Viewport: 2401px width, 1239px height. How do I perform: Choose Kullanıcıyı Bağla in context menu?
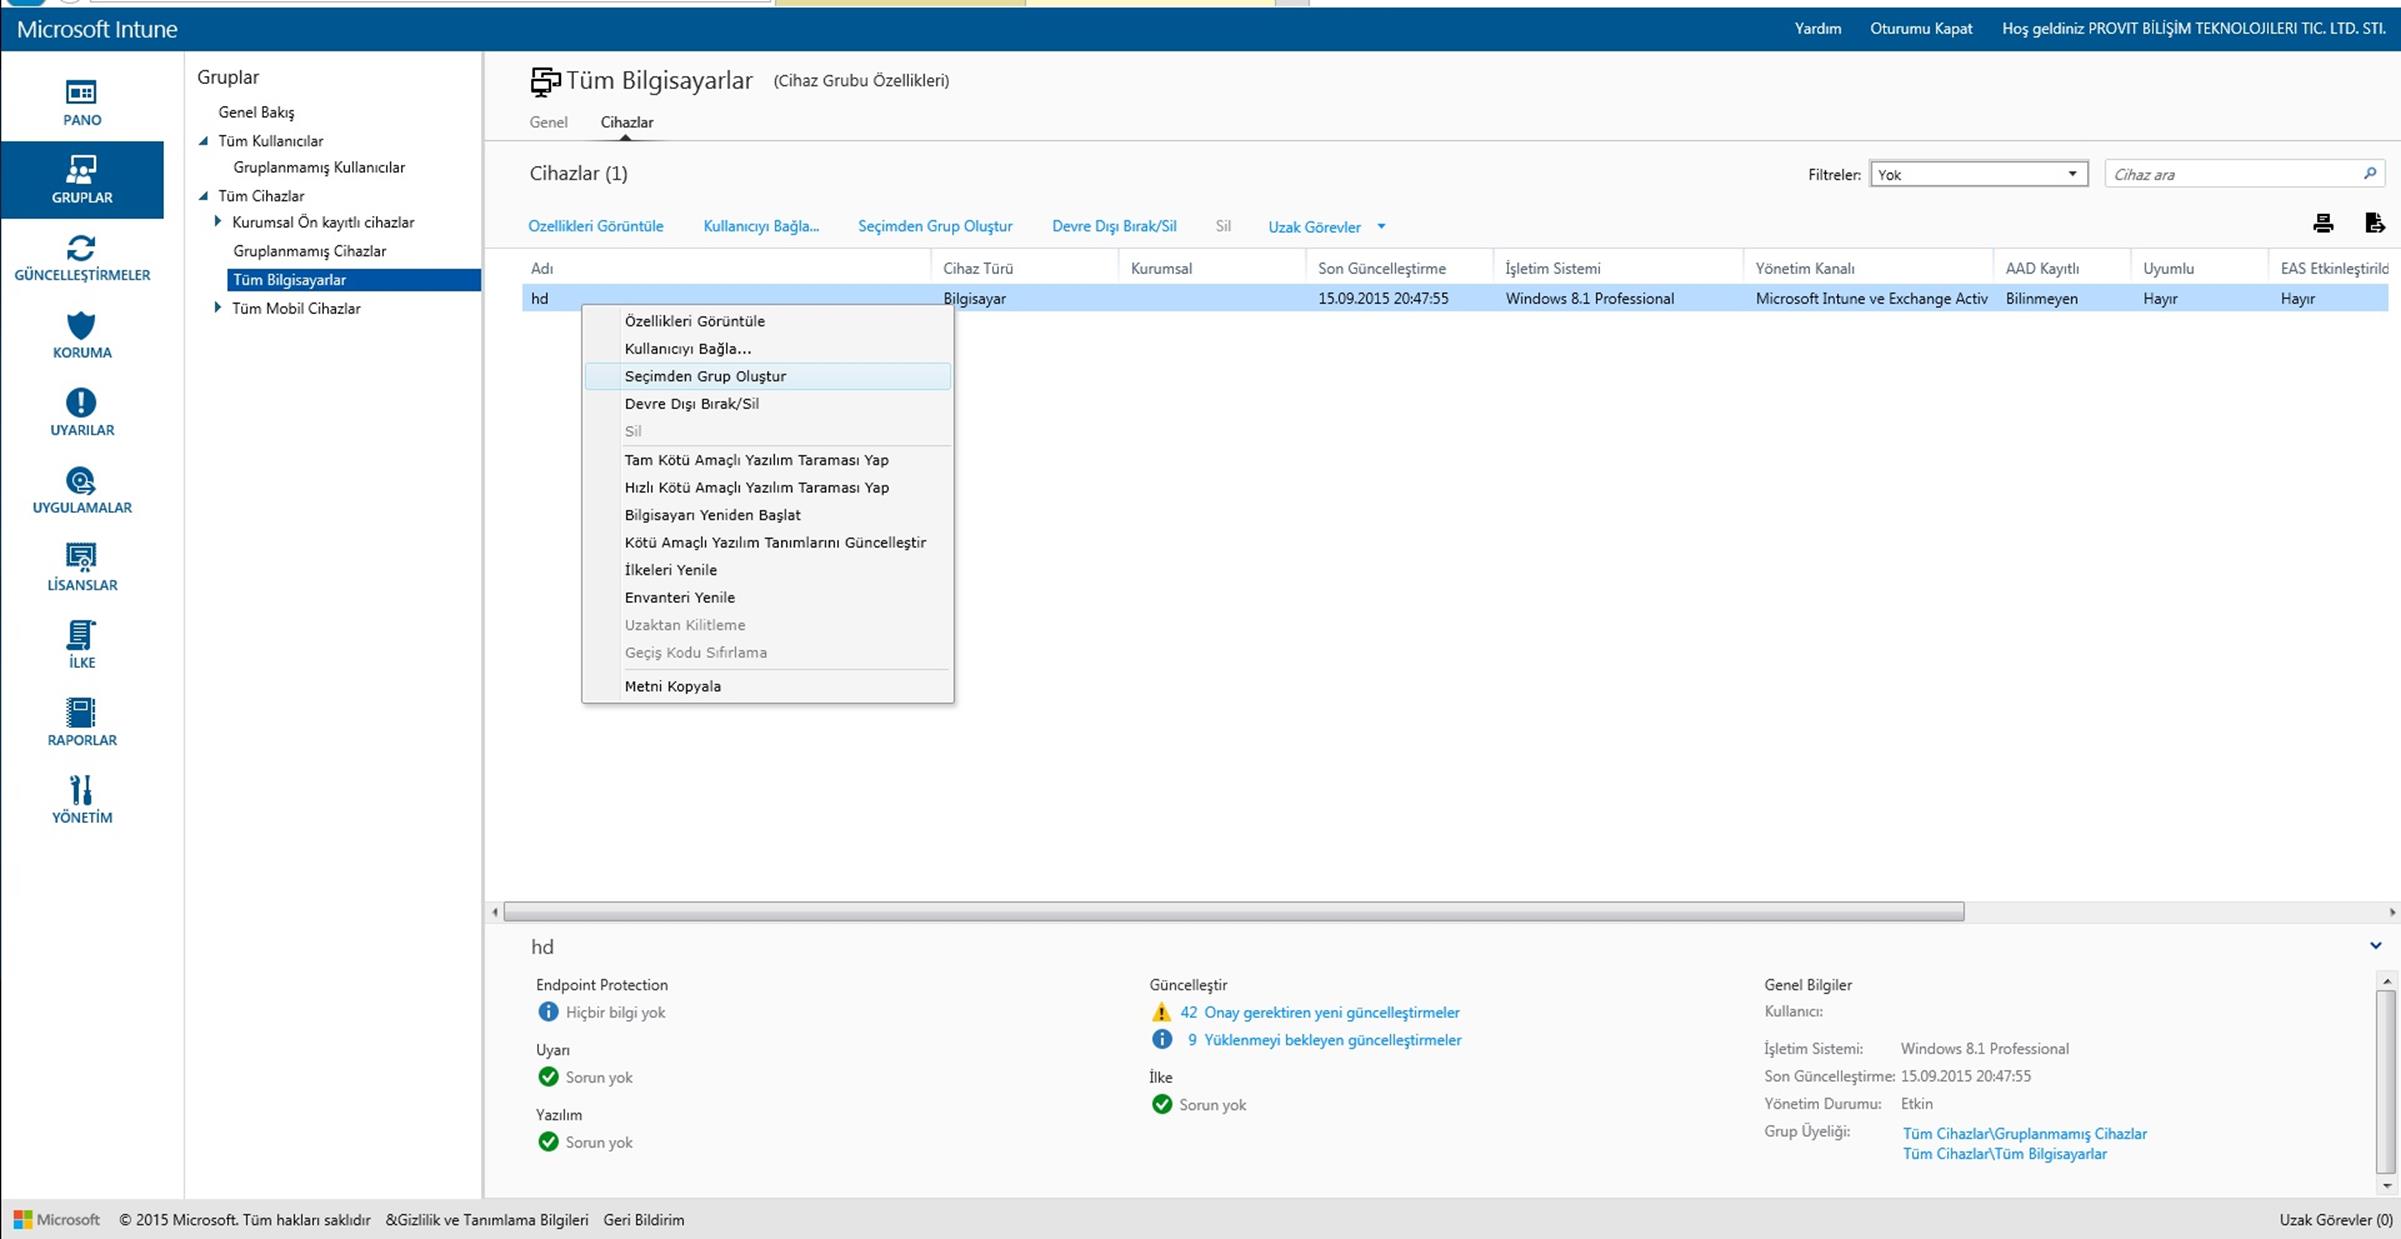[x=767, y=349]
